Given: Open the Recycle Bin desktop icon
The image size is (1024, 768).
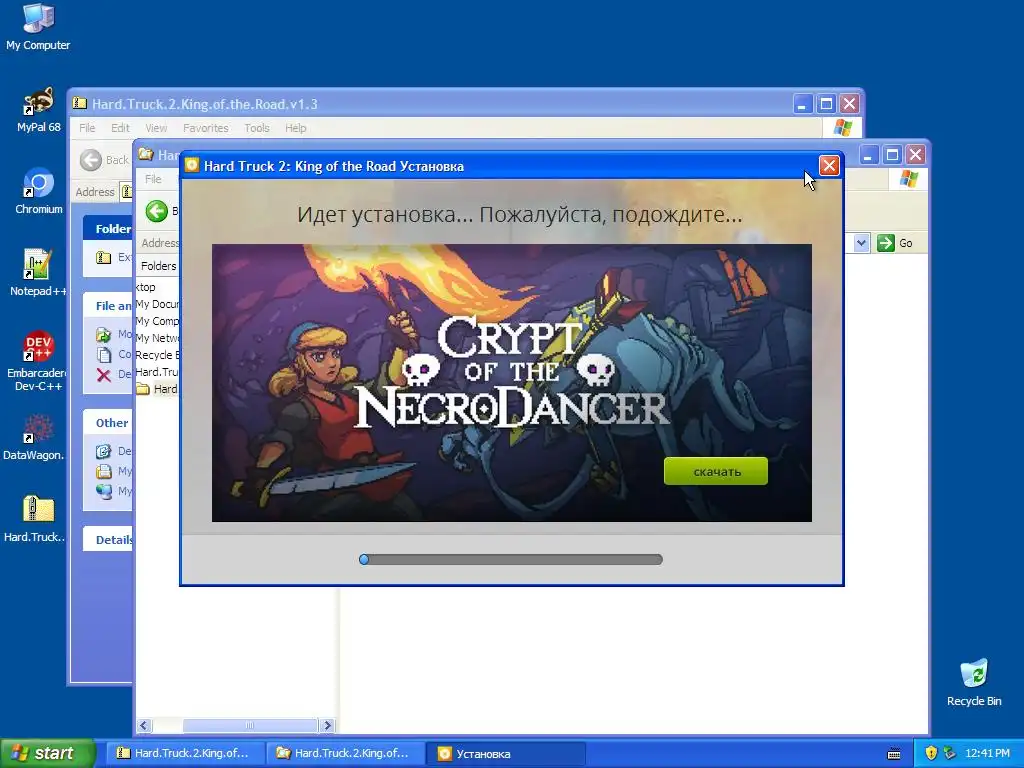Looking at the screenshot, I should 974,683.
